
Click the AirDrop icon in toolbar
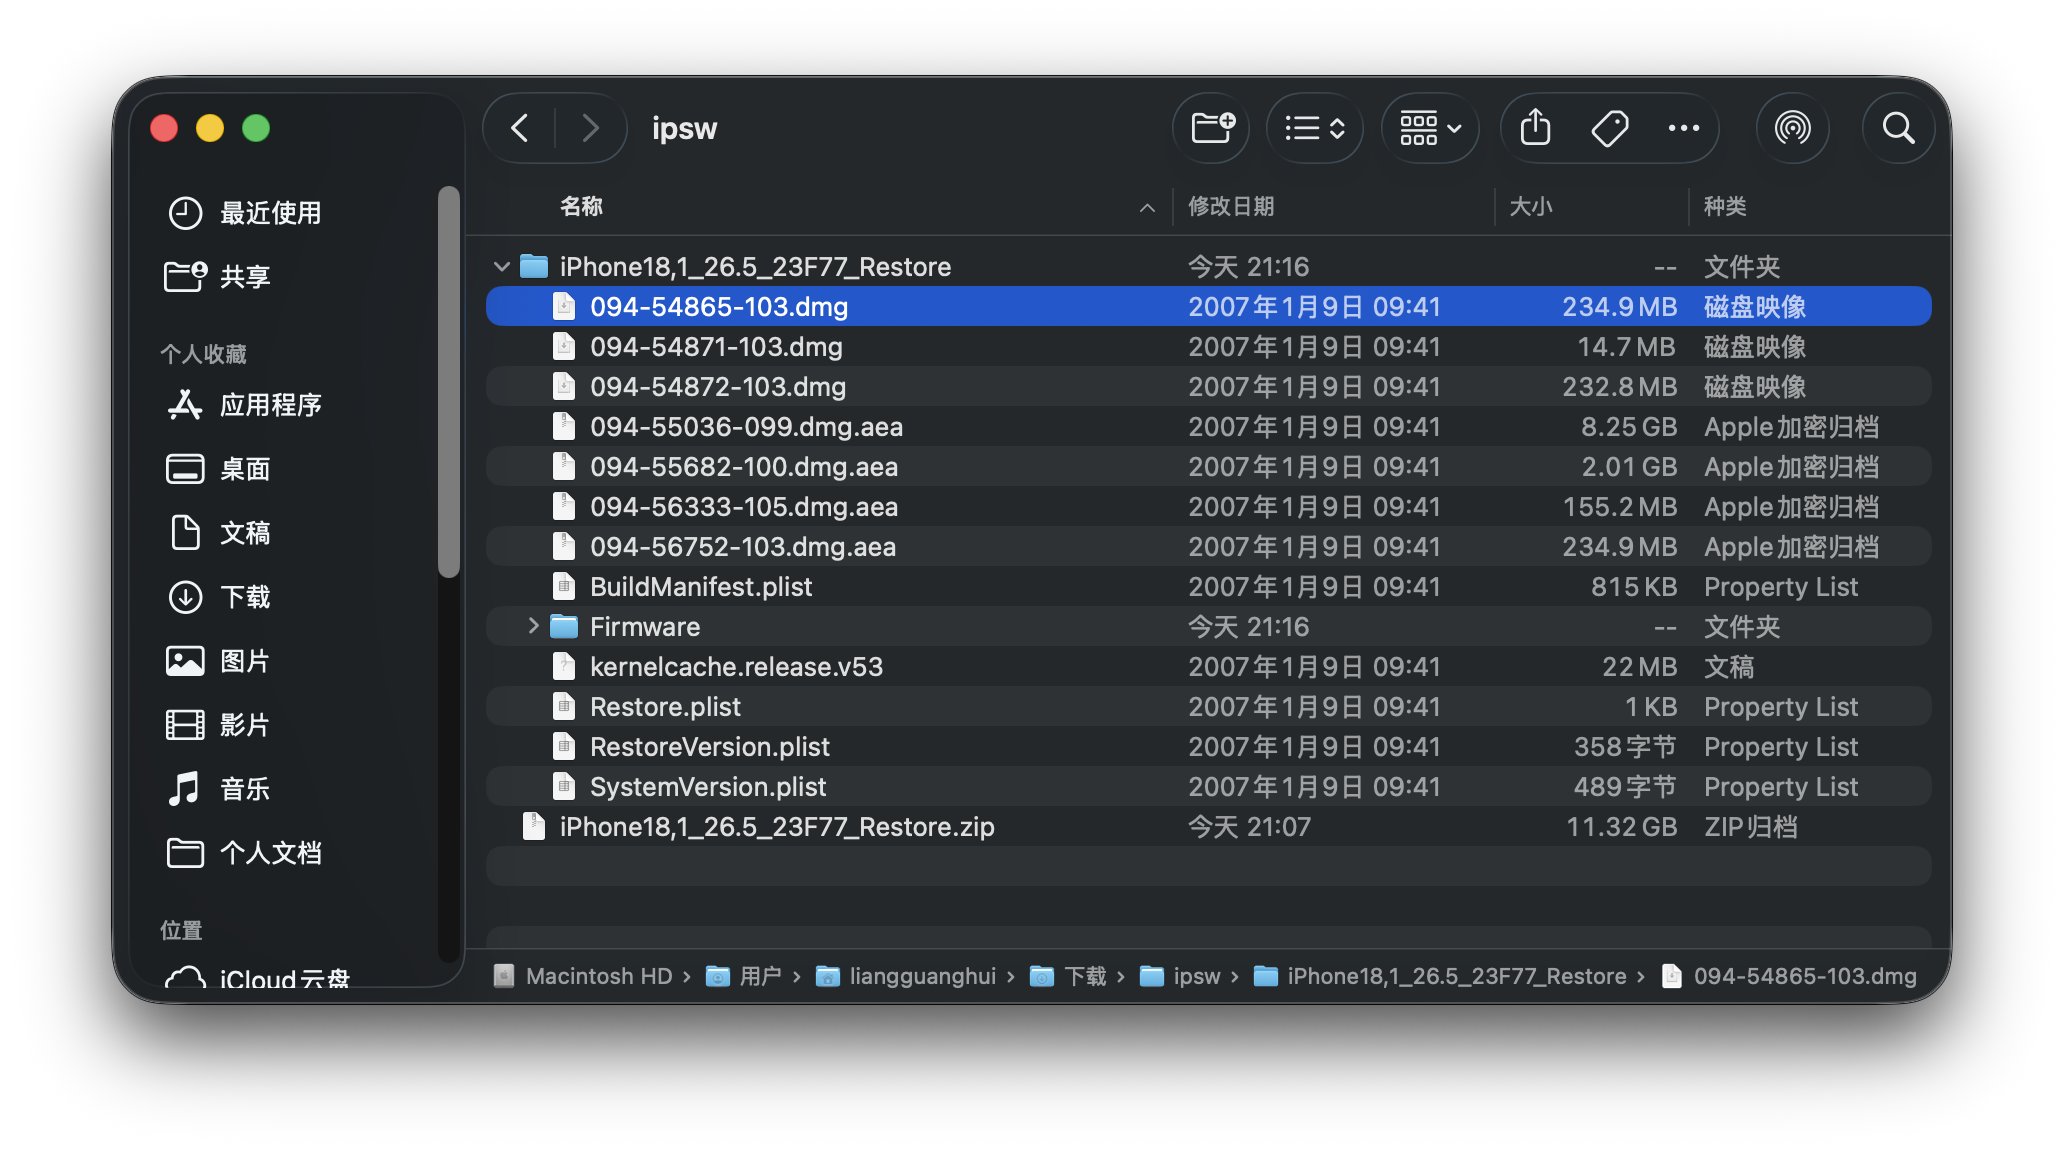[x=1793, y=128]
